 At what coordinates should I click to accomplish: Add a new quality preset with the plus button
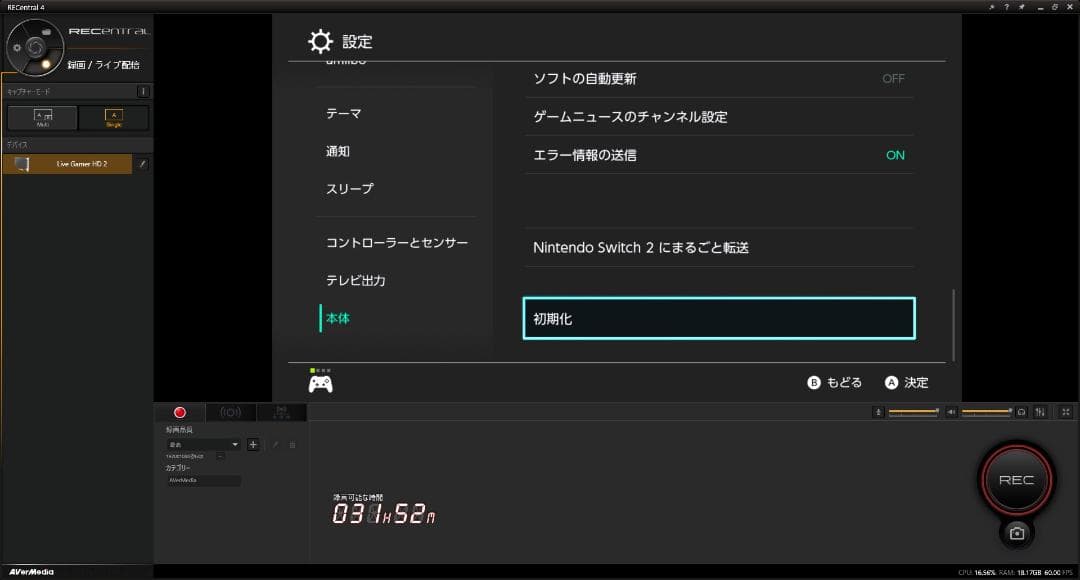point(253,444)
